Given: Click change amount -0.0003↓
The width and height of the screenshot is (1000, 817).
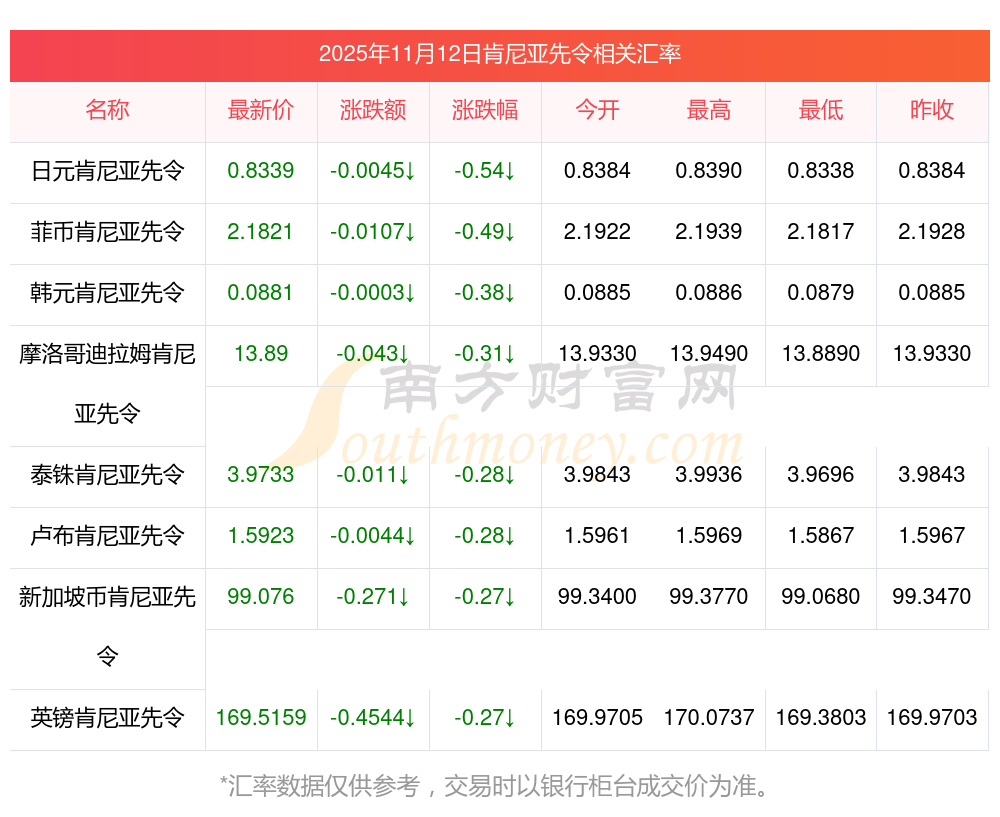Looking at the screenshot, I should tap(373, 293).
